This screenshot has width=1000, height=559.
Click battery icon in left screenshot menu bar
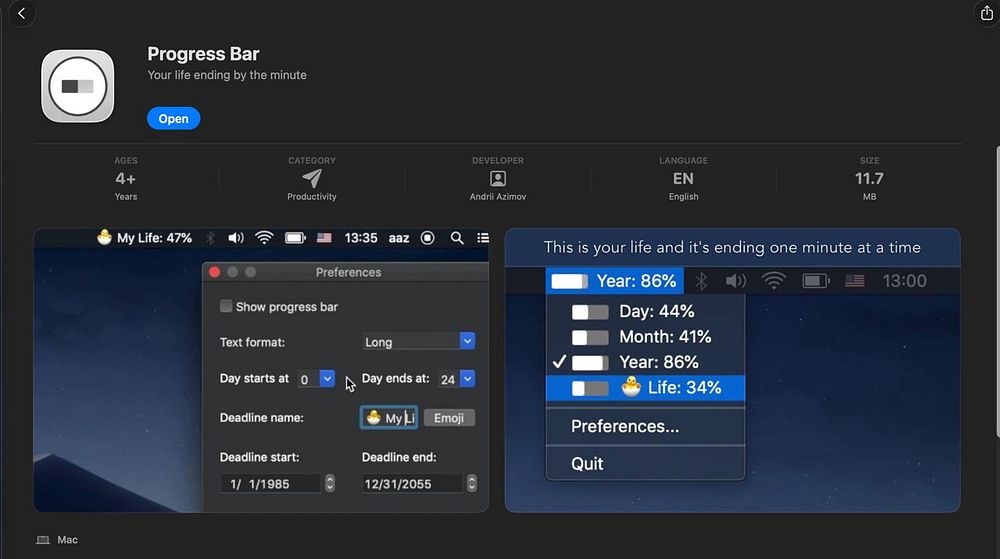click(x=295, y=238)
